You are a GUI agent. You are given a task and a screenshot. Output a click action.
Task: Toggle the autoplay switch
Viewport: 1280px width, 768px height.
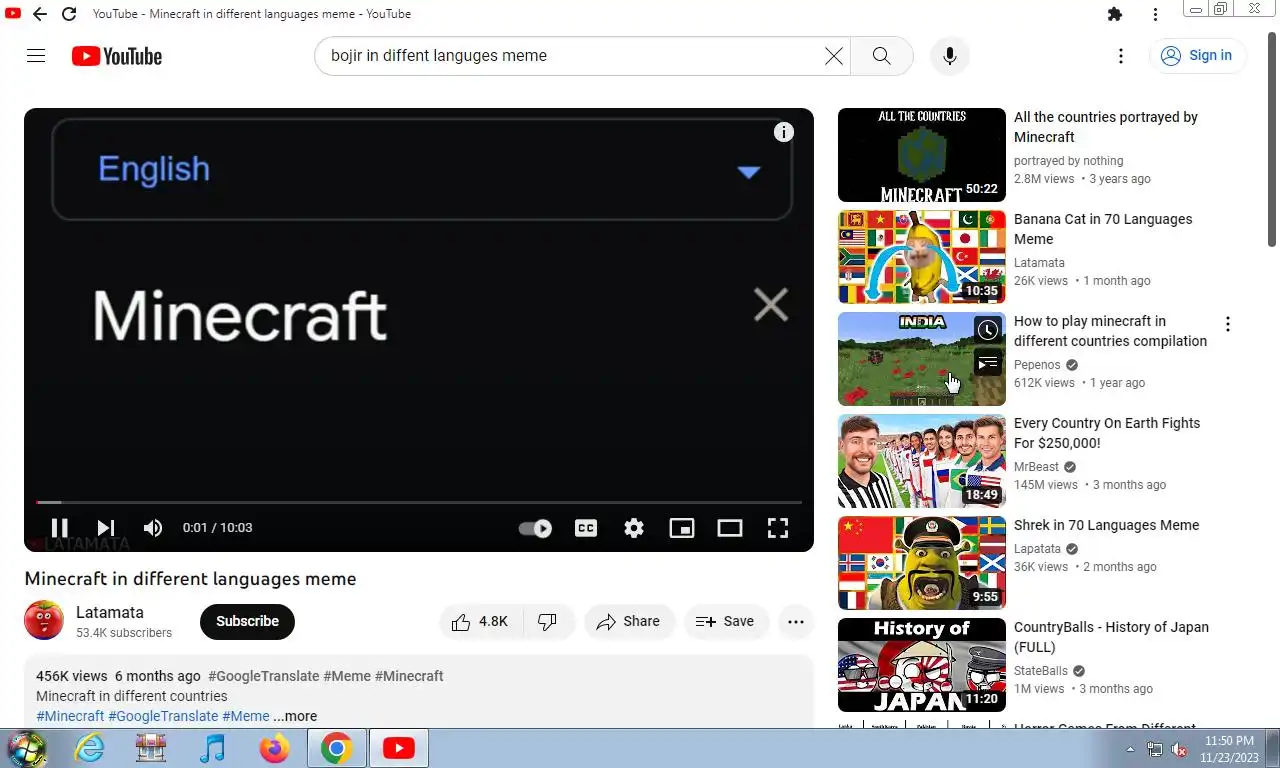[x=535, y=528]
